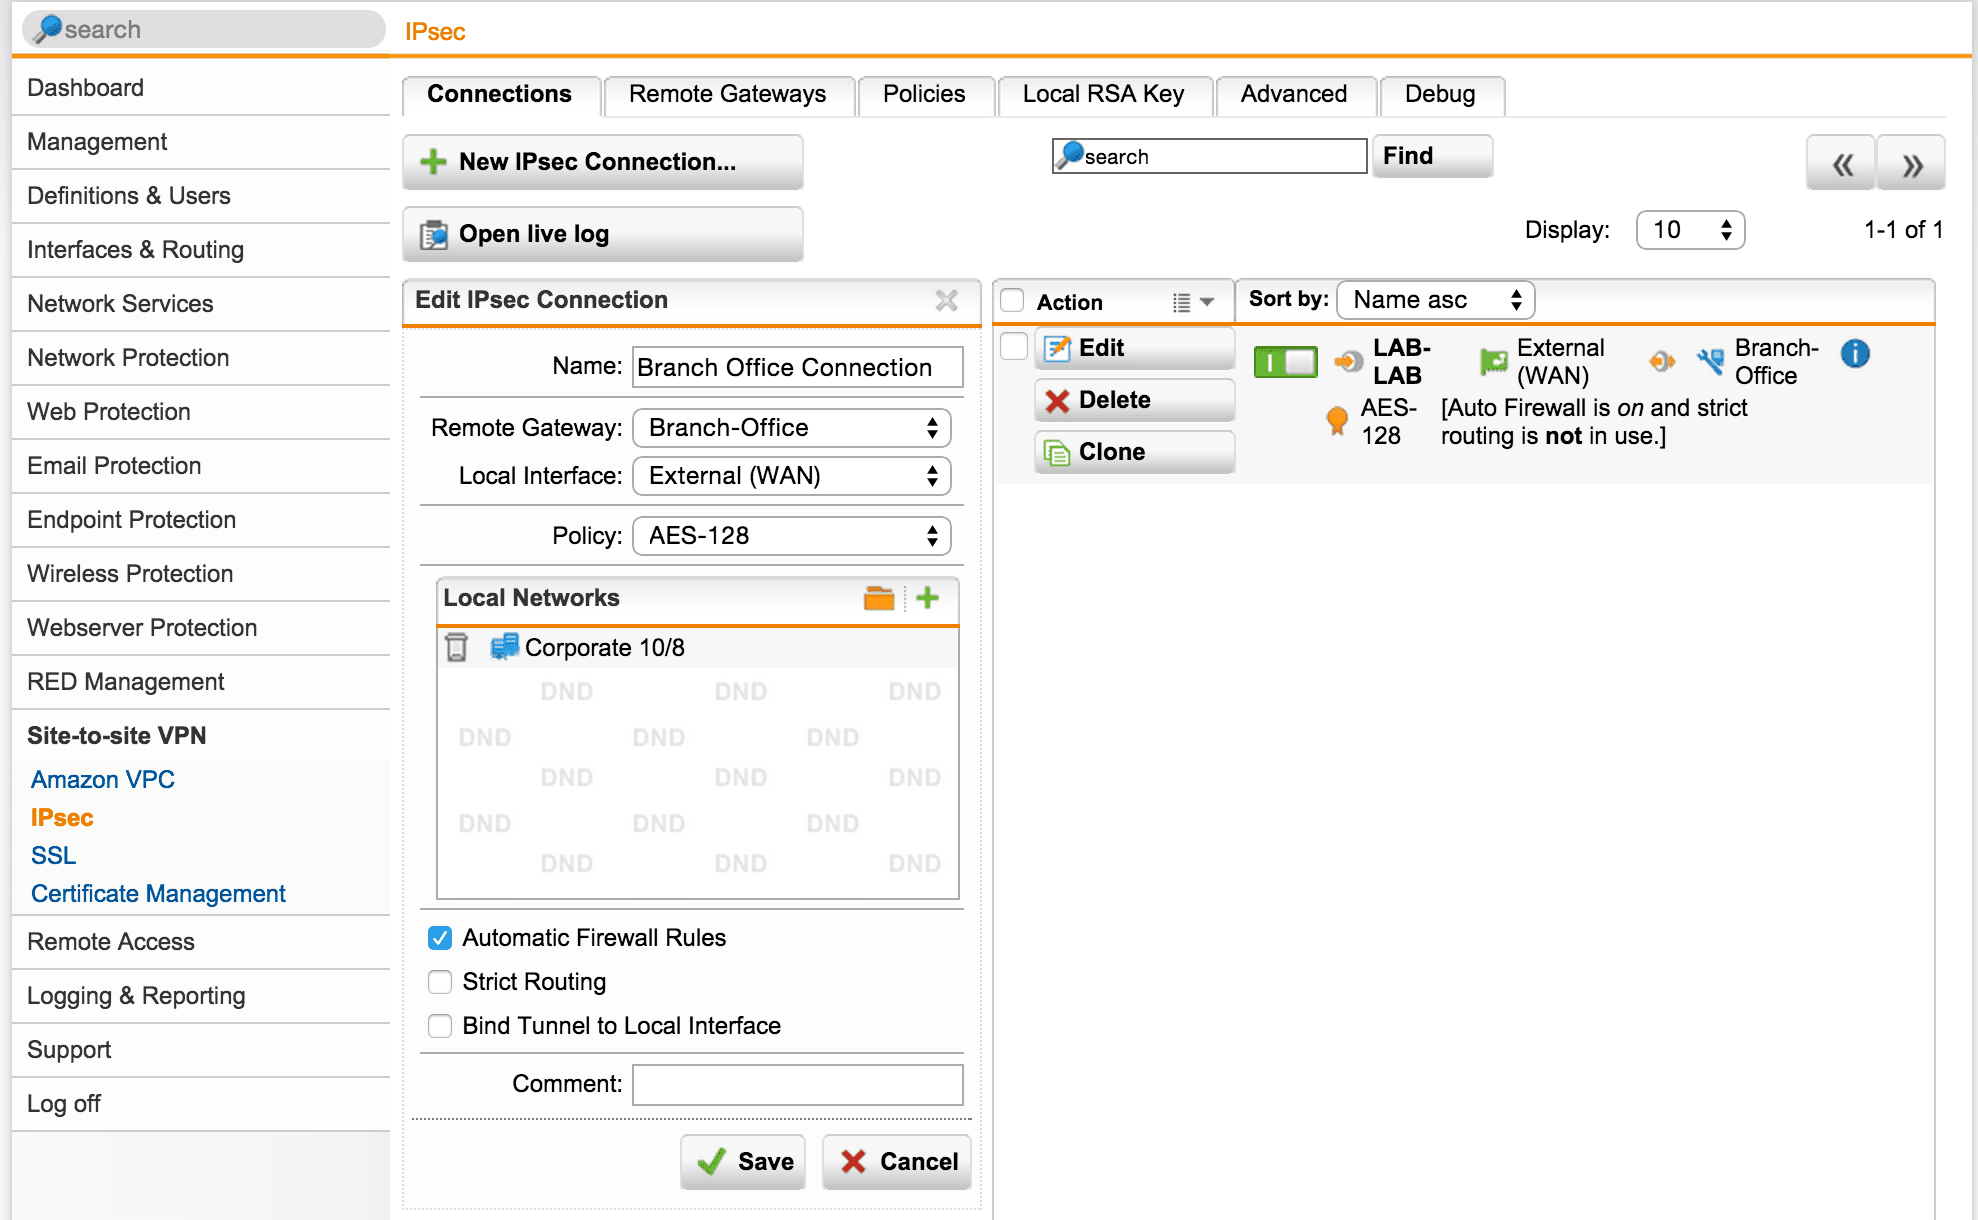
Task: Open Network Protection menu item
Action: 201,358
